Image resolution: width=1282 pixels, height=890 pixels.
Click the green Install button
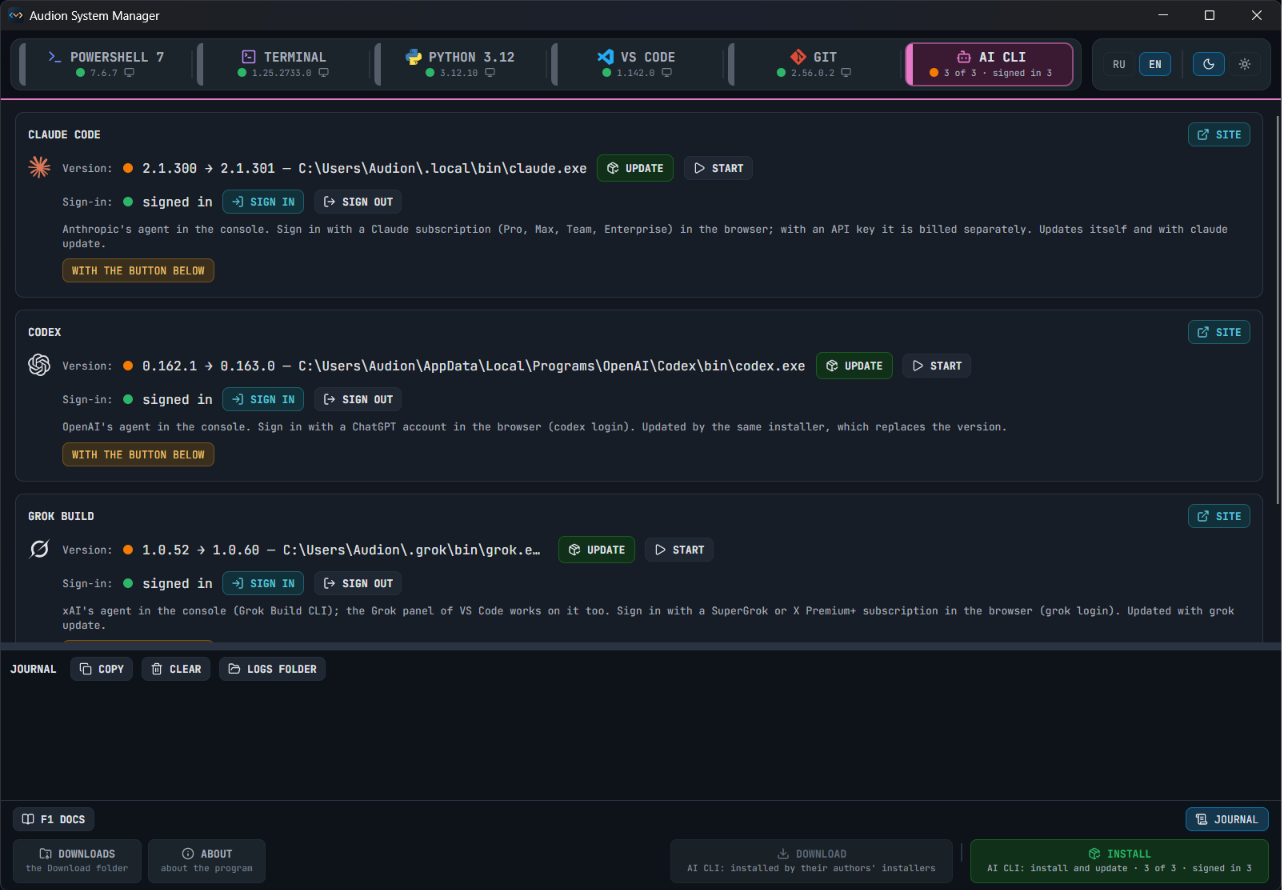1119,861
